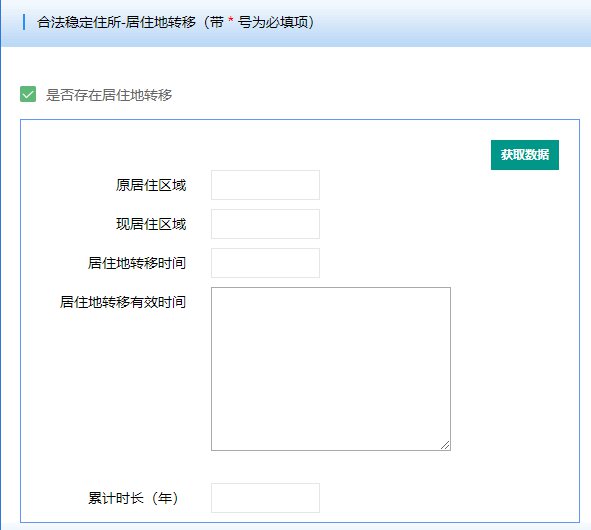Screen dimensions: 591x530
Task: Click the 原居住区域 field label
Action: click(x=151, y=185)
